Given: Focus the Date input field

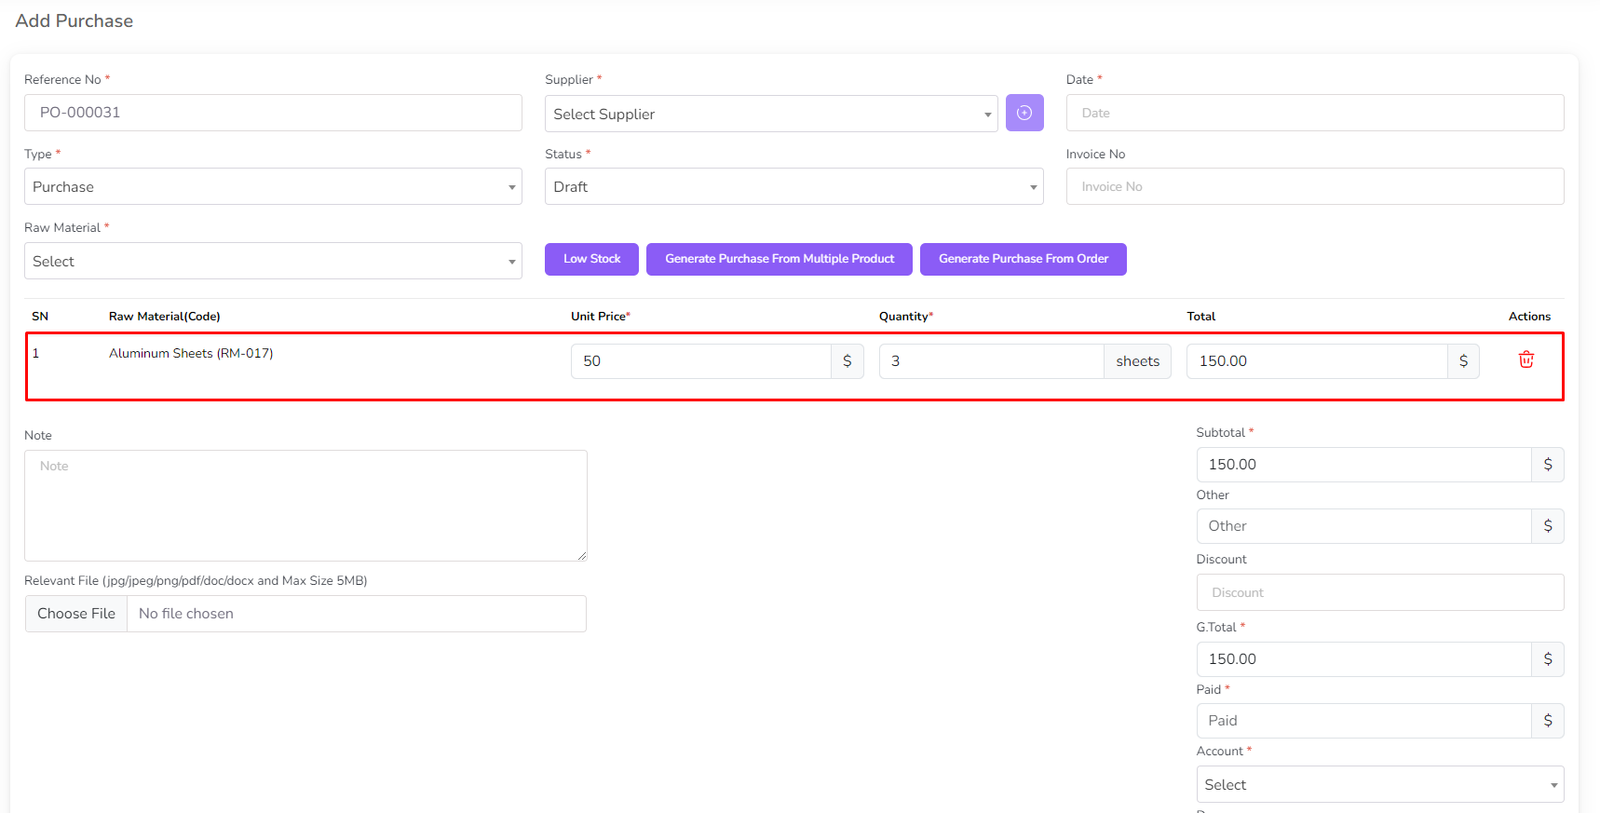Looking at the screenshot, I should point(1314,113).
